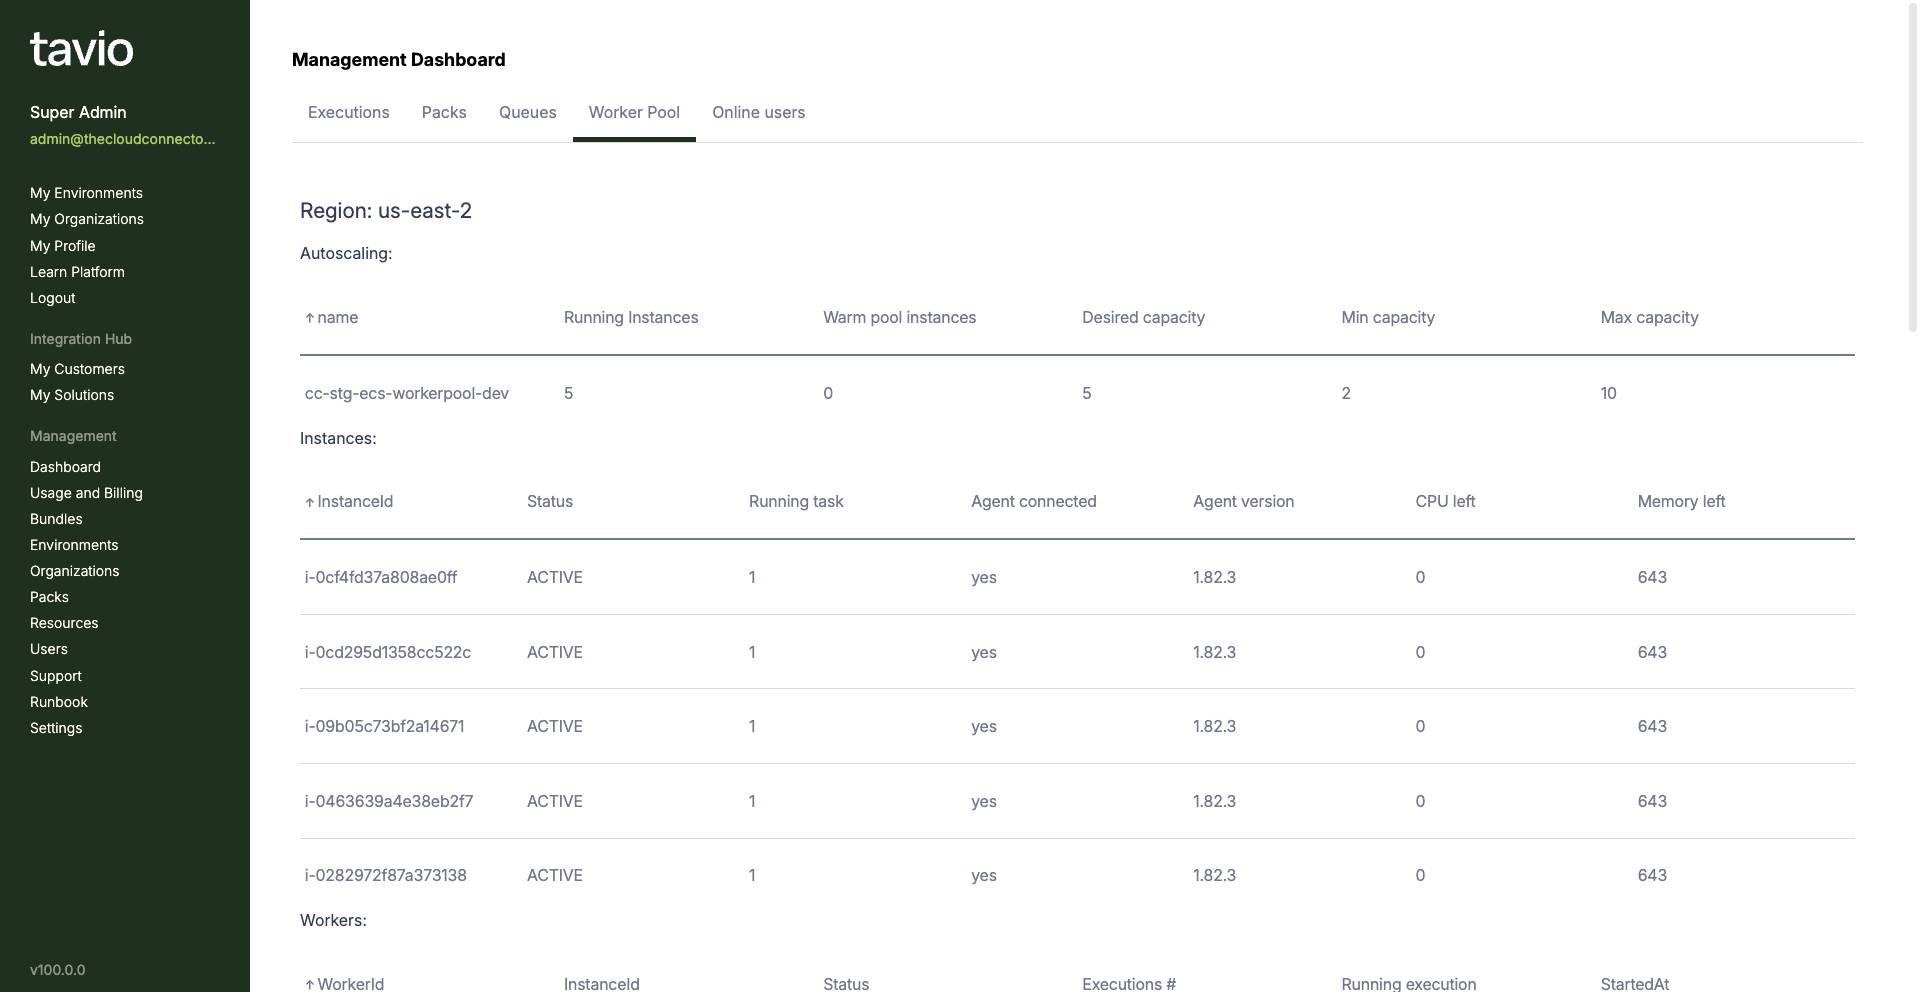Click ACTIVE status of i-0cf4fd37a808ae0ff

click(555, 578)
